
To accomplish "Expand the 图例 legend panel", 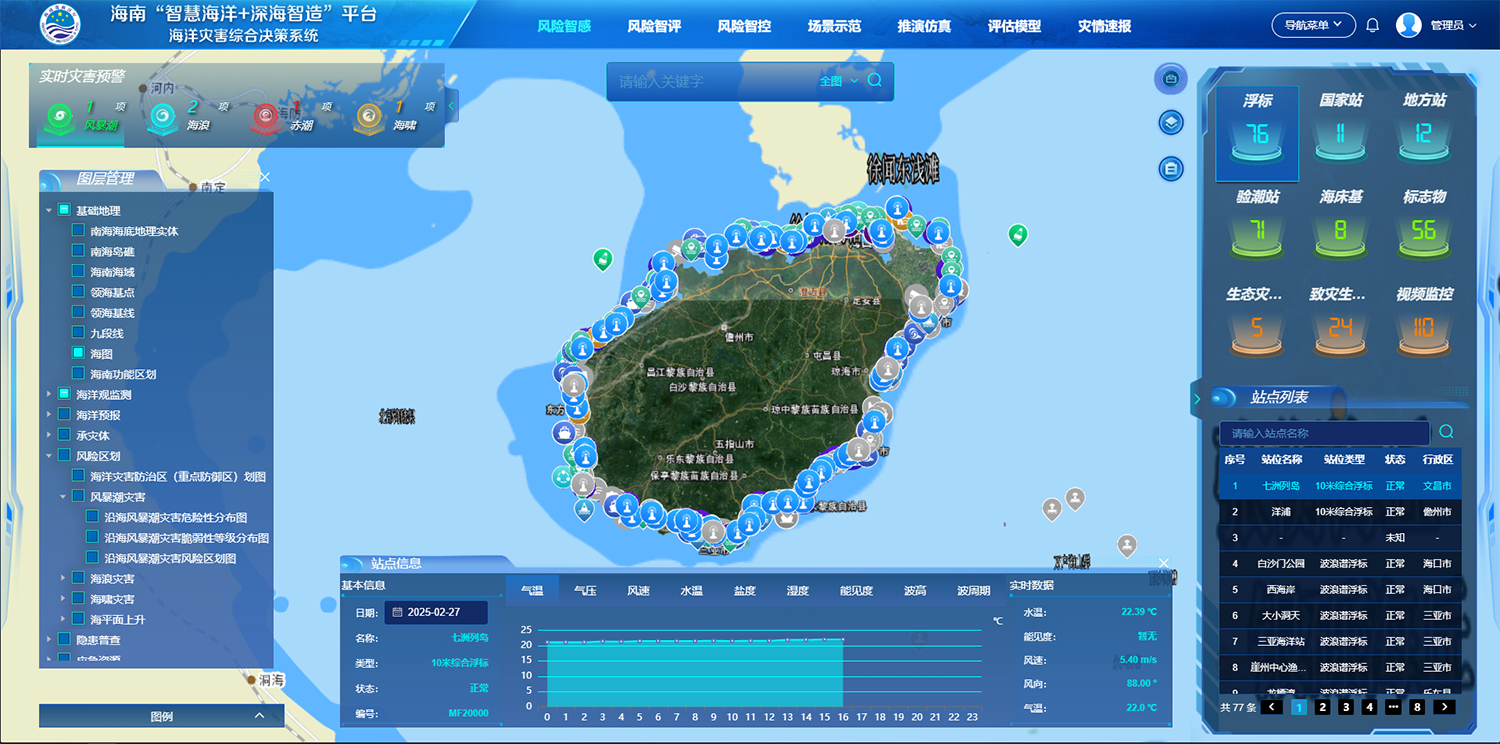I will click(x=162, y=716).
